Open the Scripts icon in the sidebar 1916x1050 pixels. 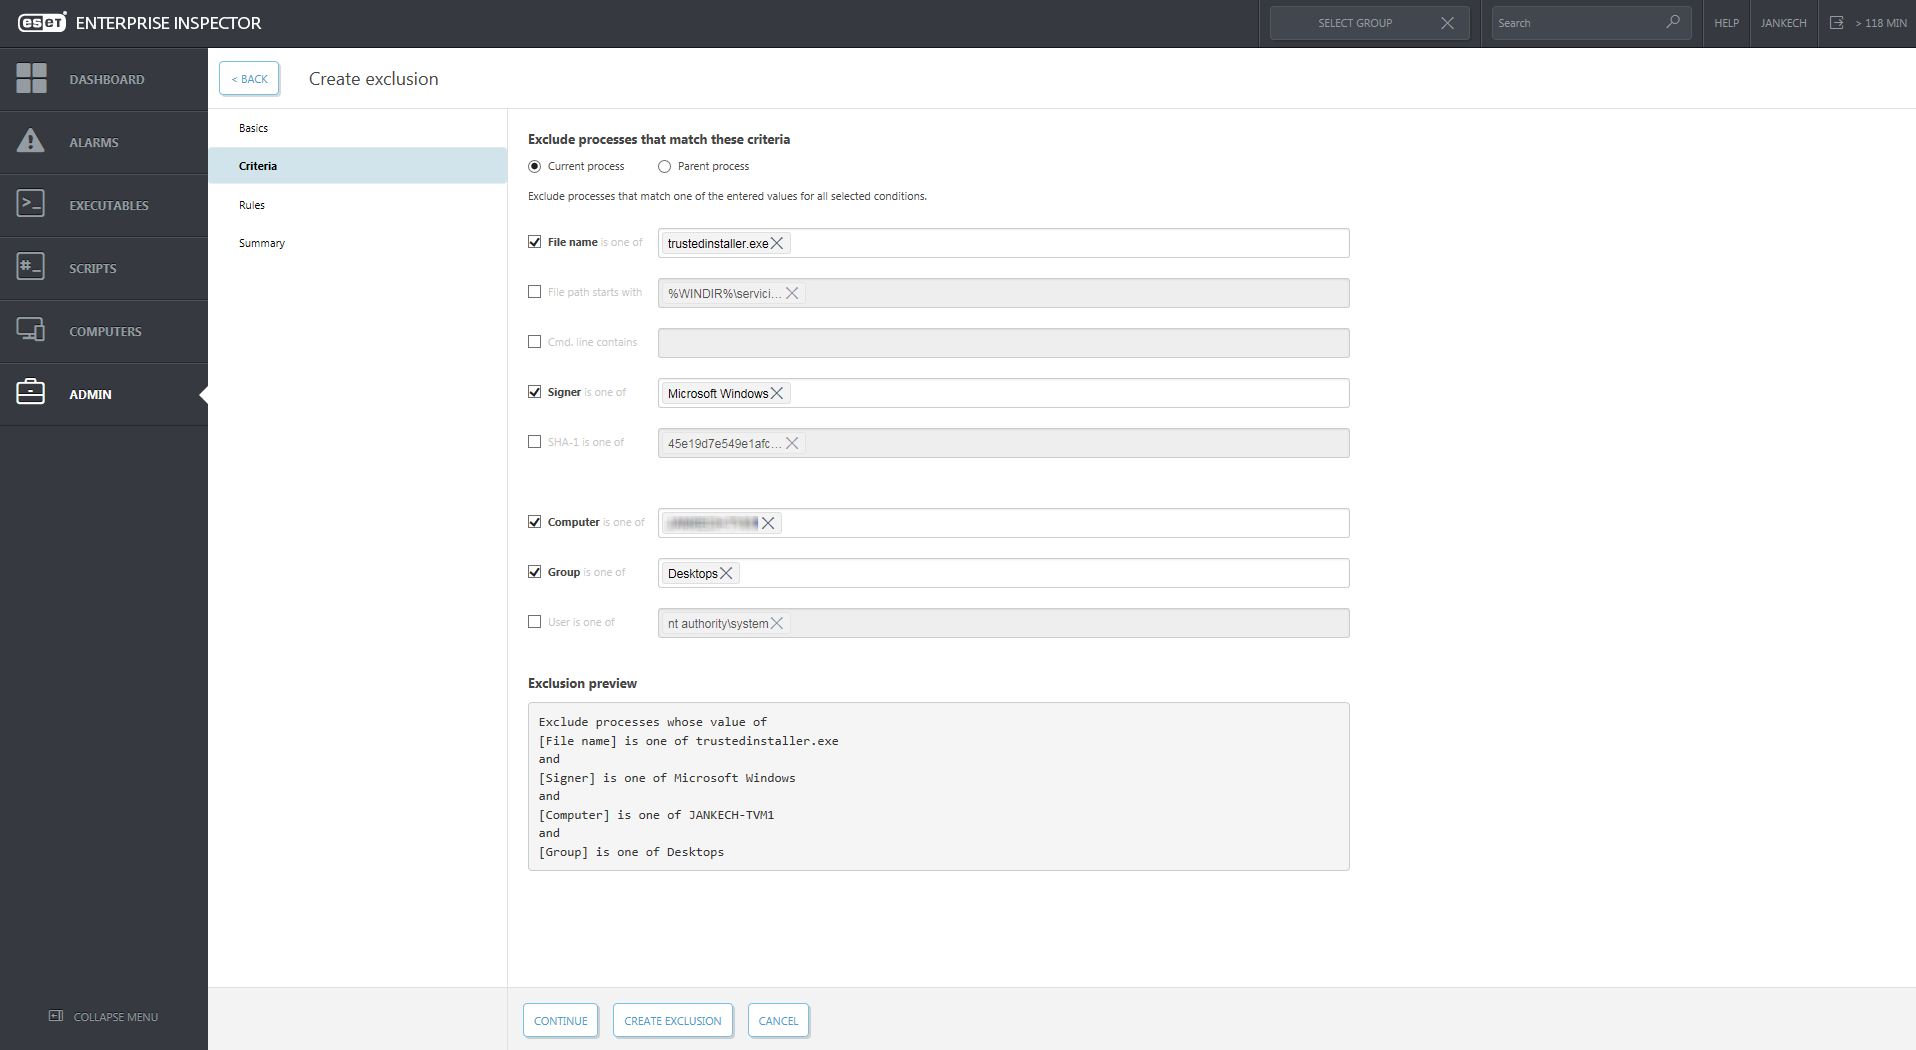31,267
